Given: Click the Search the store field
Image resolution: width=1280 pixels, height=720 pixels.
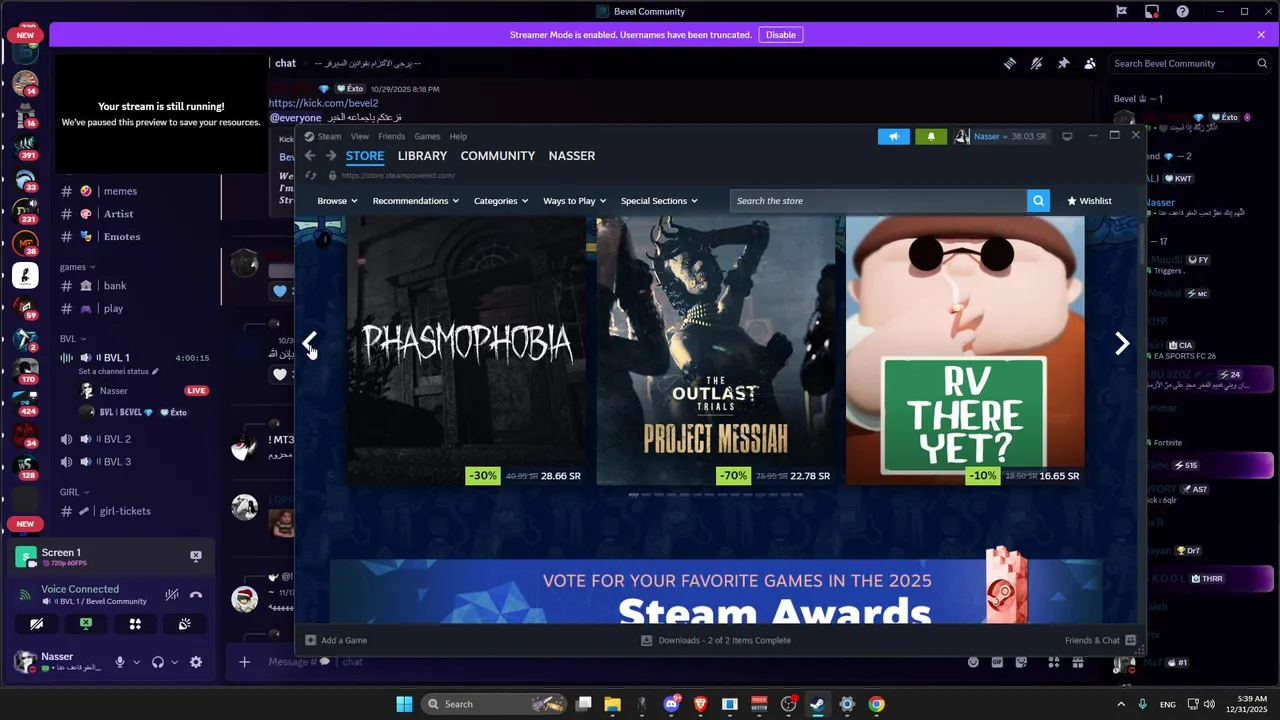Looking at the screenshot, I should [x=878, y=201].
